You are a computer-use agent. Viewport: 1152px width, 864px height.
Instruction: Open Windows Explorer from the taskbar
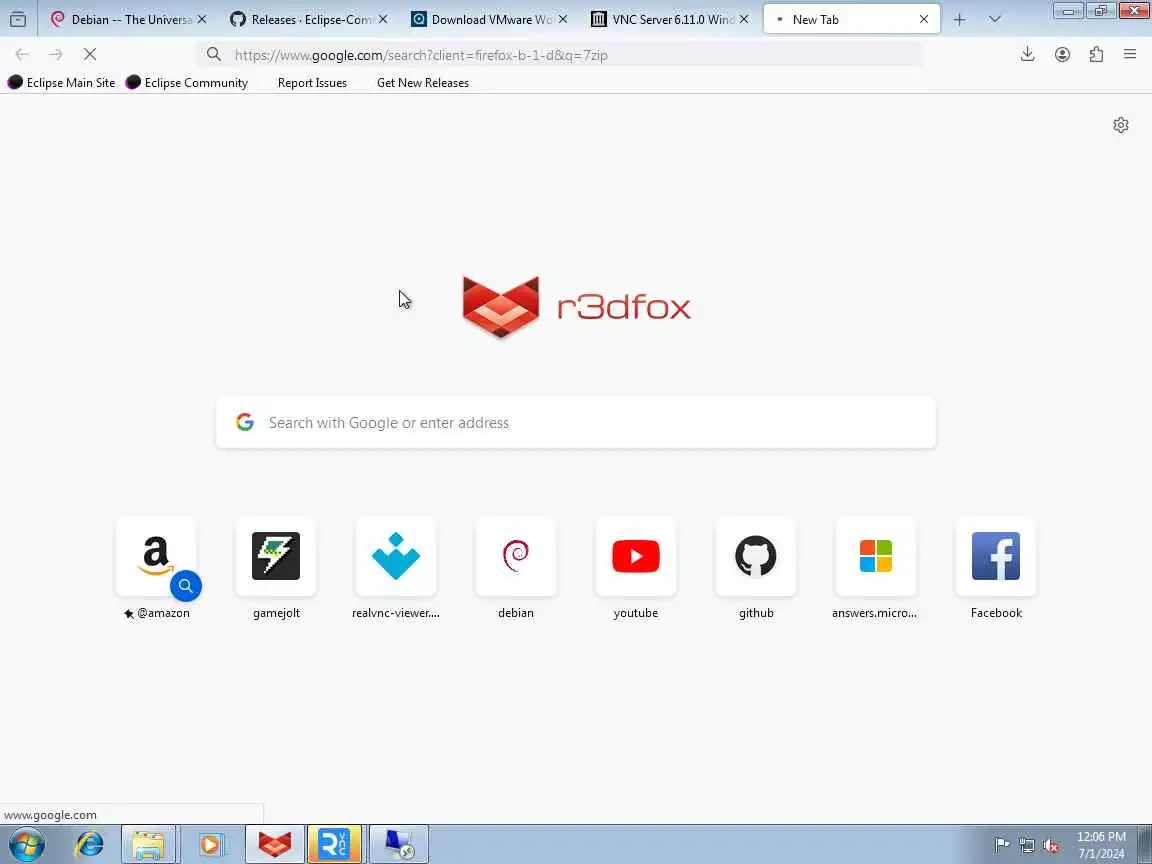tap(148, 844)
